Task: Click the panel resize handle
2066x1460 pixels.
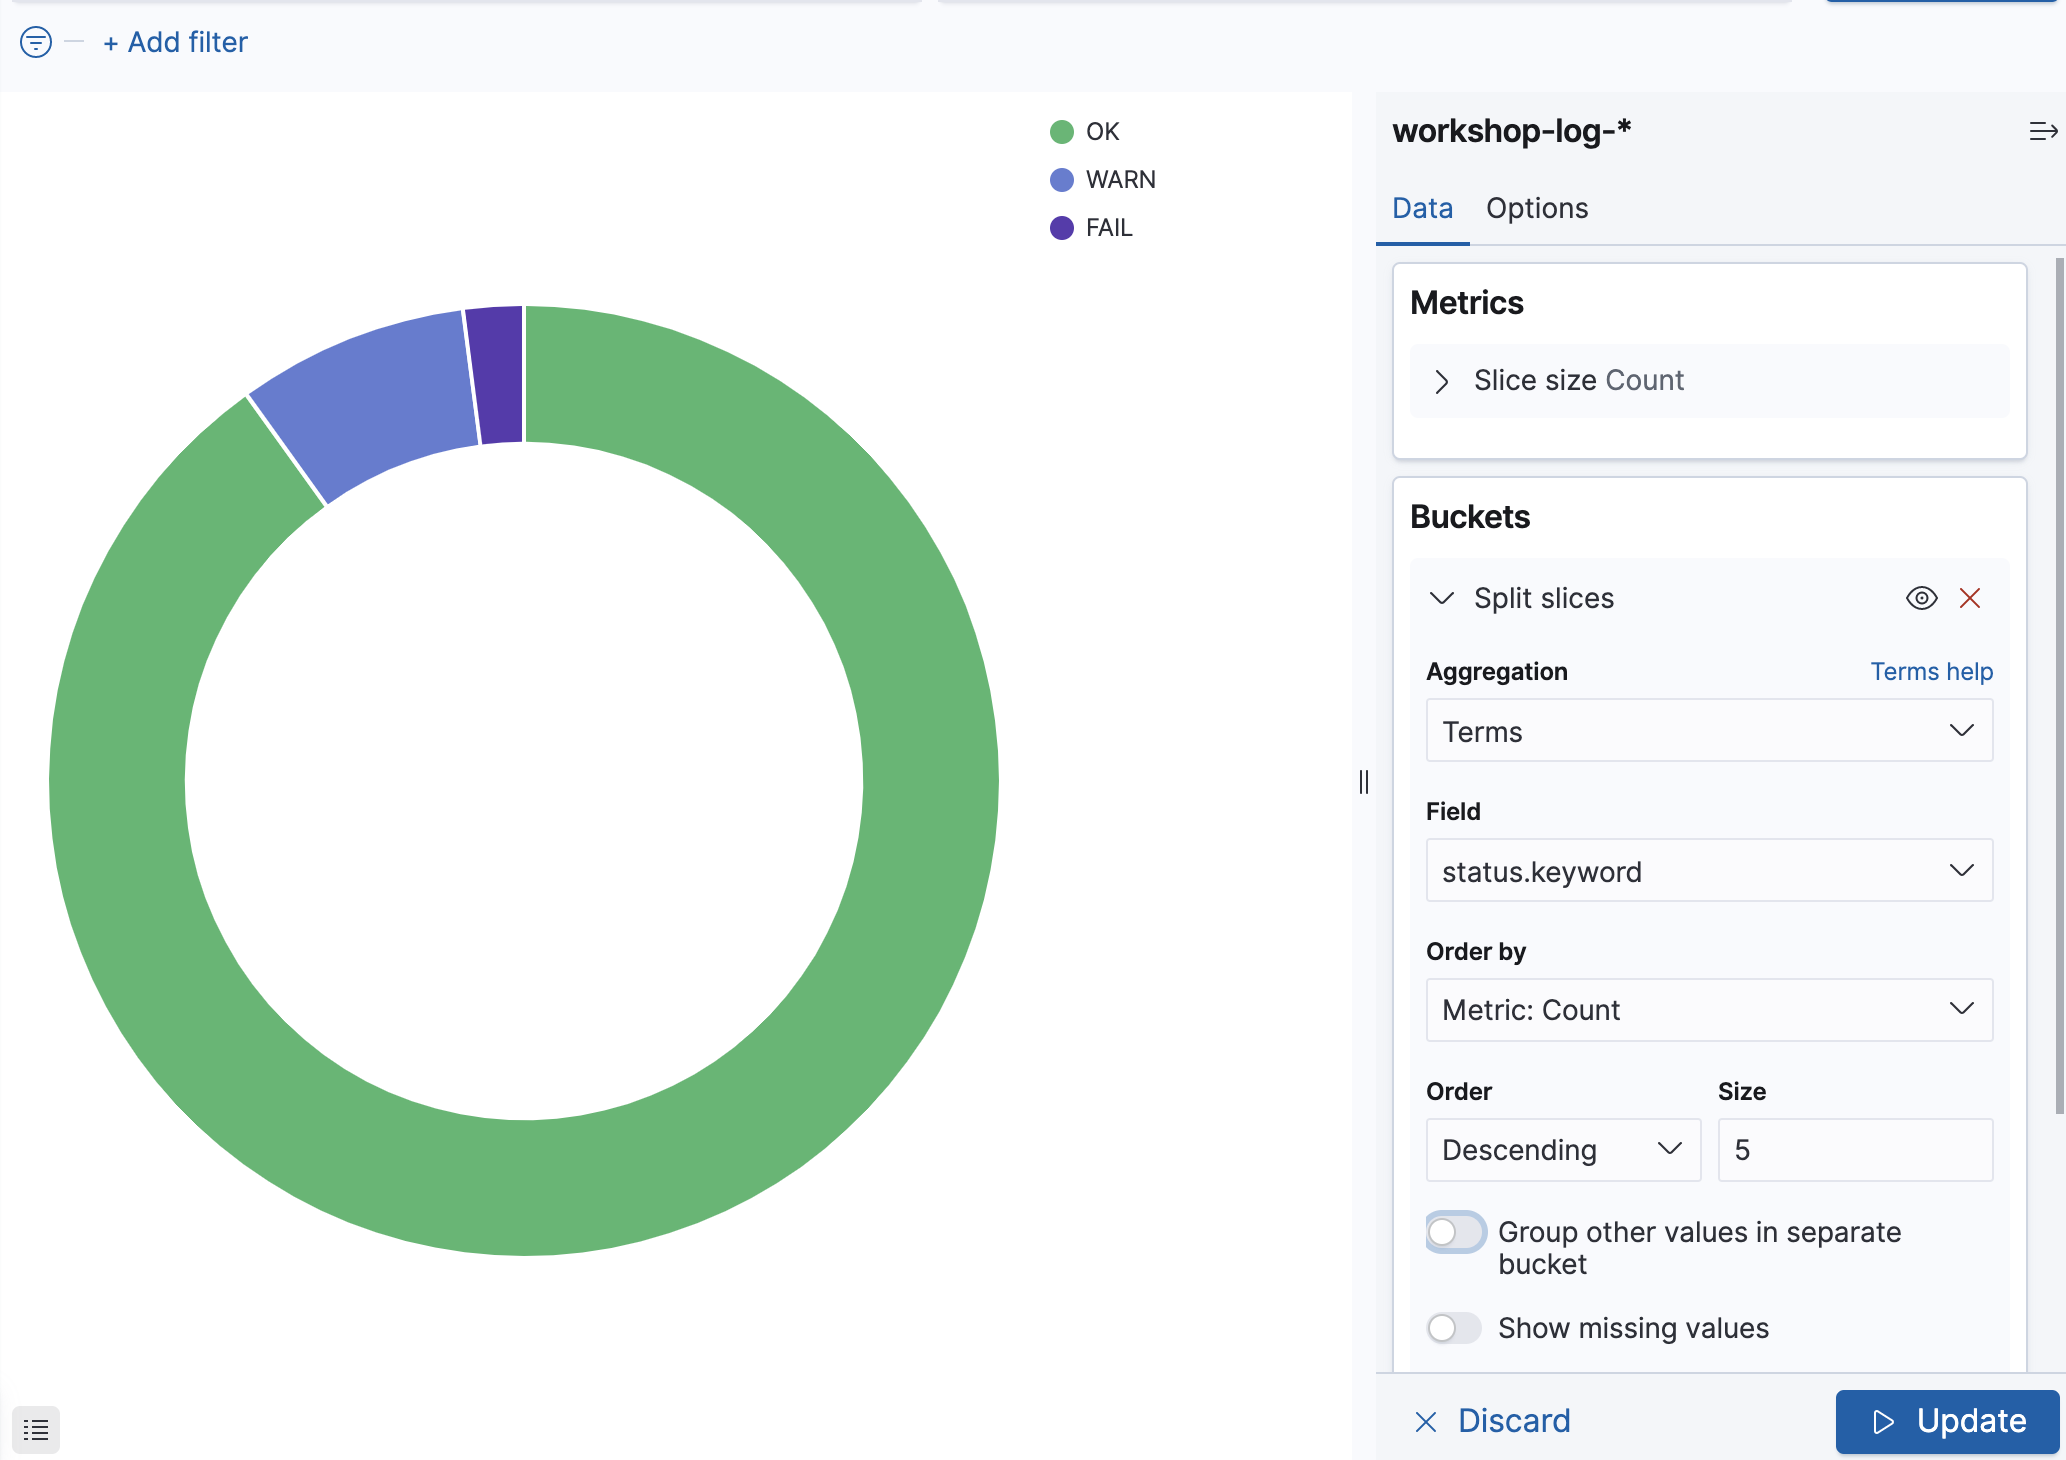Action: 1364,782
